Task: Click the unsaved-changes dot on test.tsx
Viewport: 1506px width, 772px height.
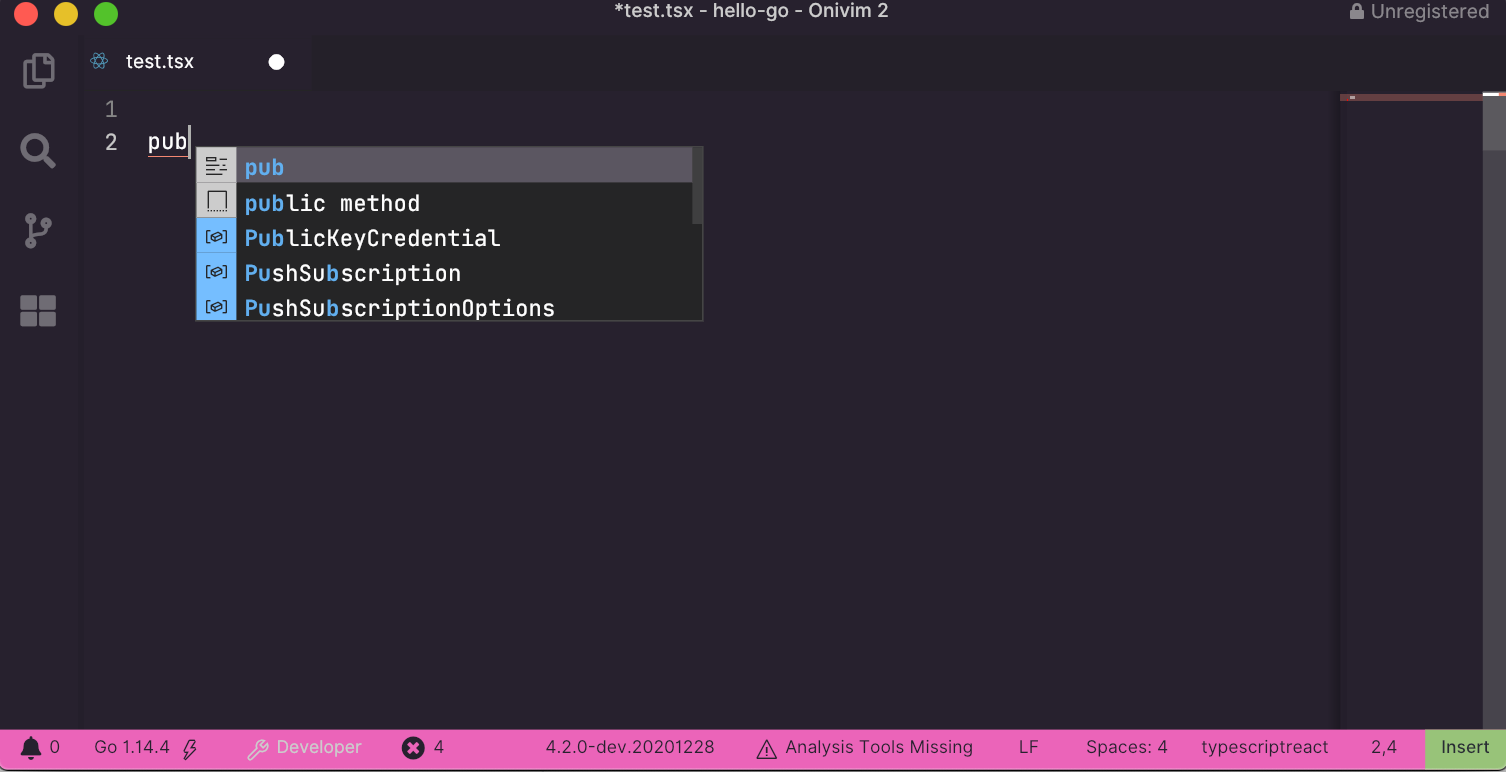Action: [x=276, y=61]
